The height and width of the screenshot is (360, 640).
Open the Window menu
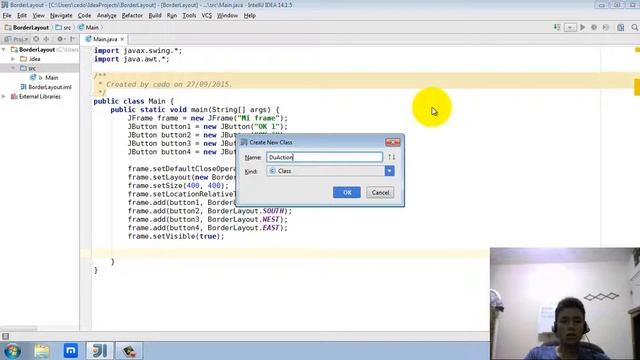tap(227, 16)
